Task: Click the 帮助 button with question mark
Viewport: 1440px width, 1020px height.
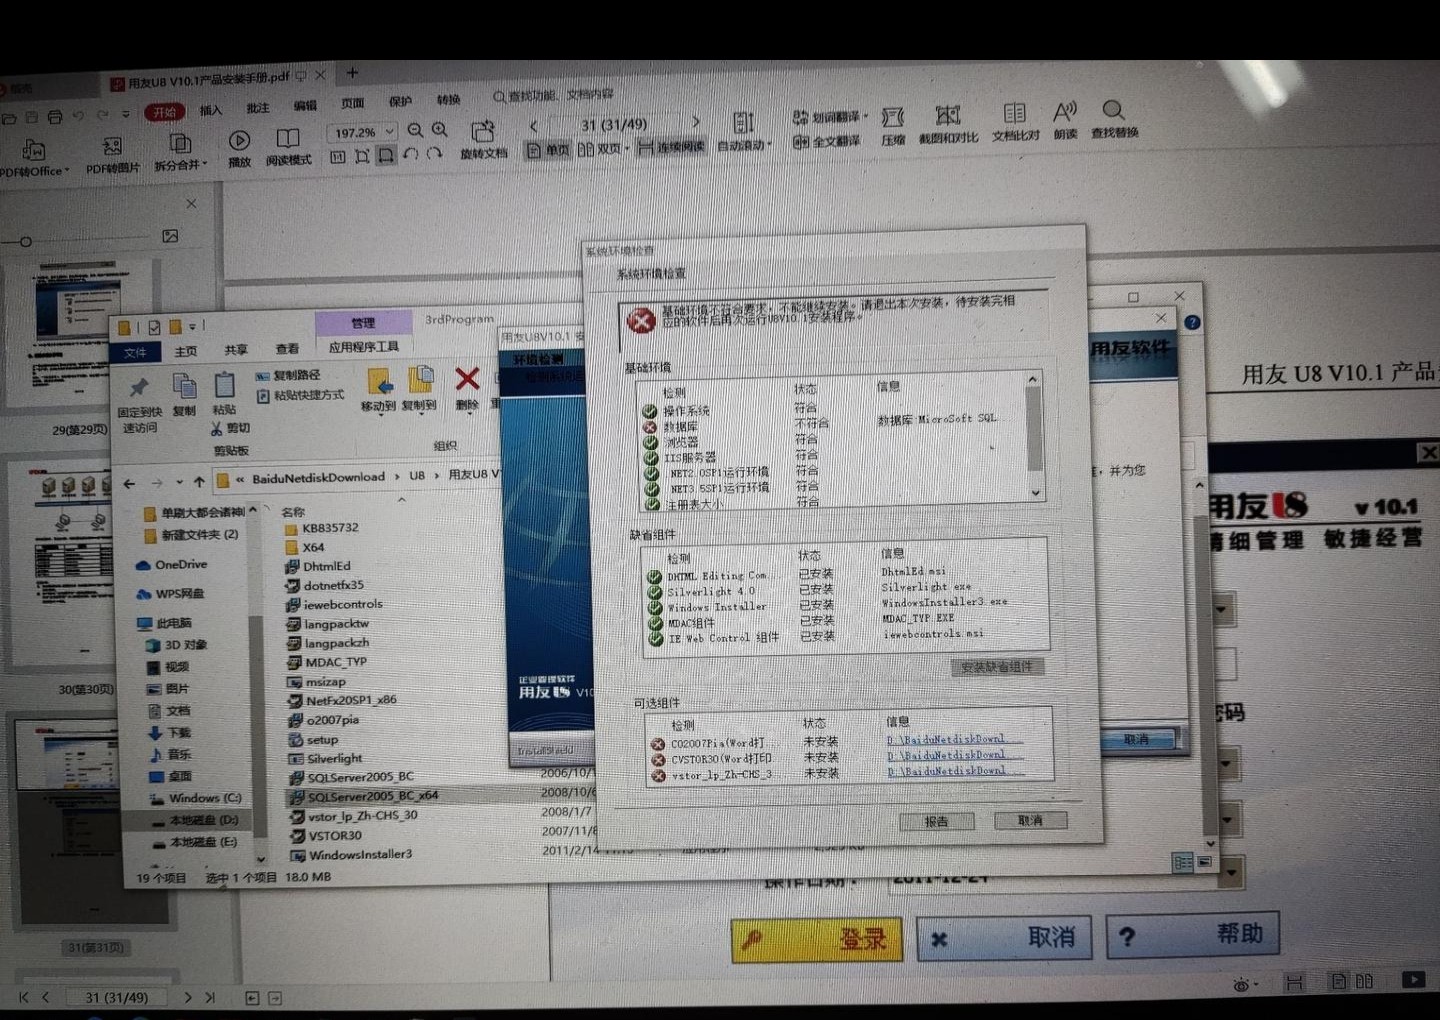Action: [x=1192, y=935]
